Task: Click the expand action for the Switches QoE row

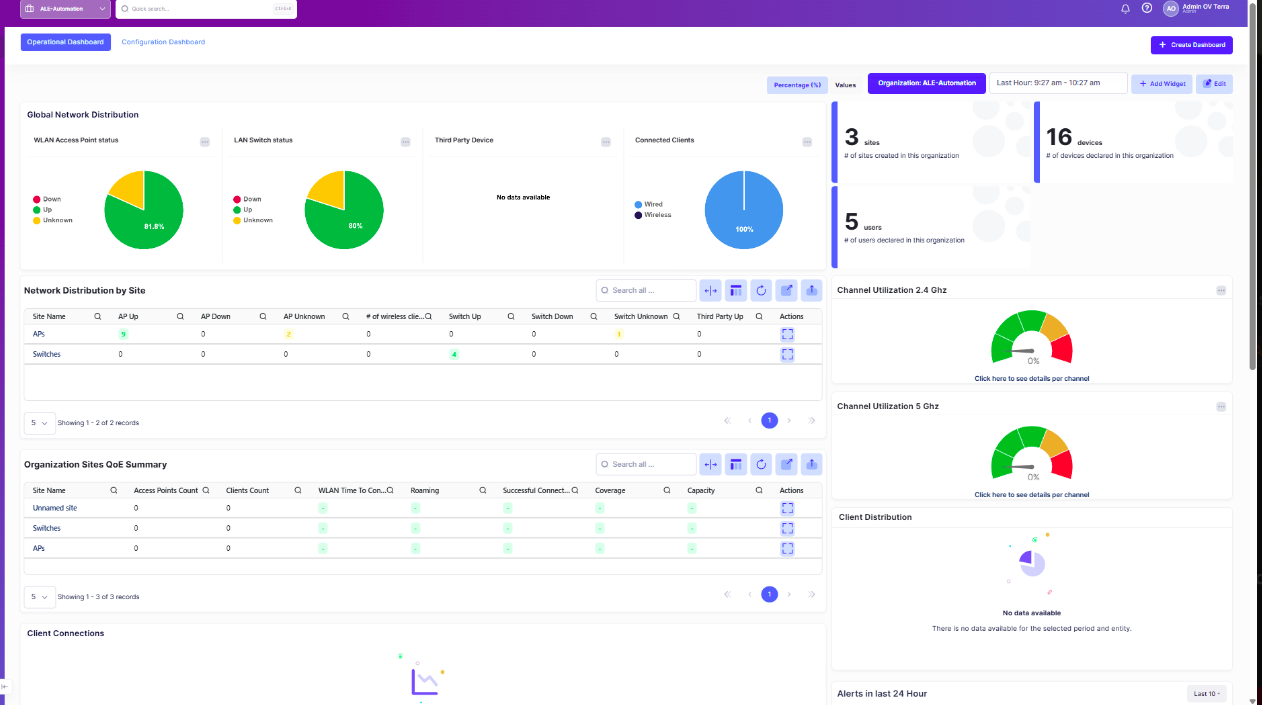Action: coord(788,528)
